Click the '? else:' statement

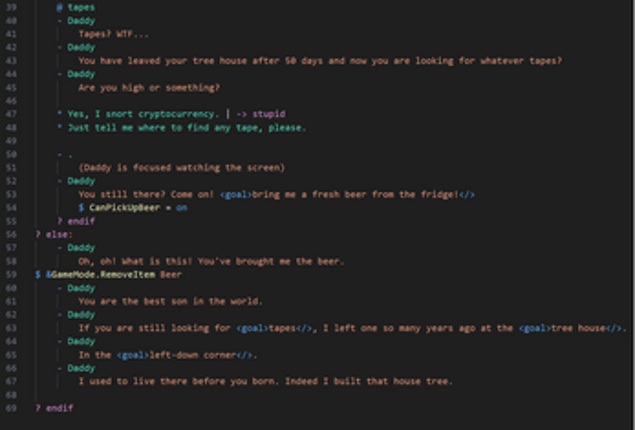pyautogui.click(x=54, y=234)
